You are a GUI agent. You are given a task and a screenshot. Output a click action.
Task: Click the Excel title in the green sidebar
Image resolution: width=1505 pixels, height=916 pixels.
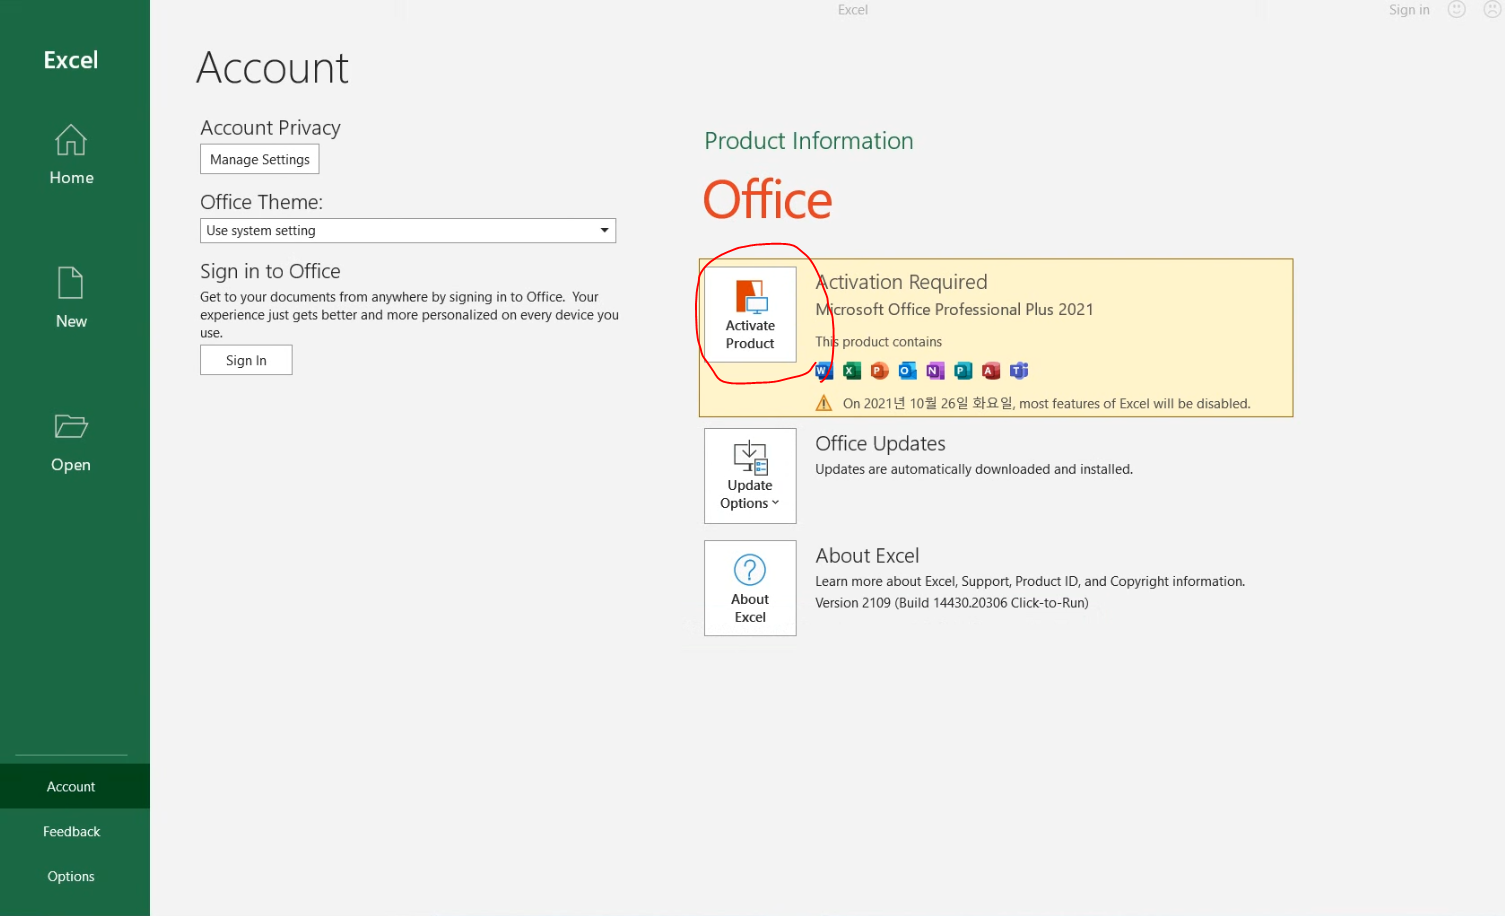pyautogui.click(x=71, y=60)
